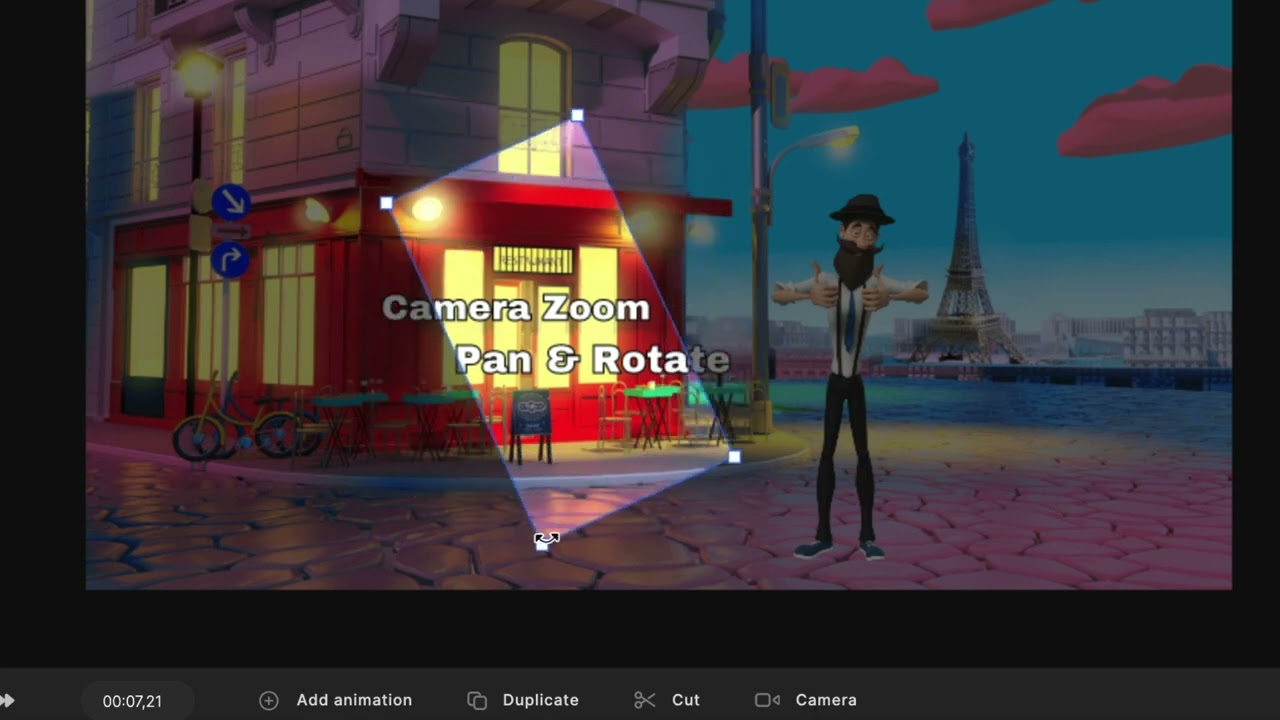Click the Eiffel Tower in the background

point(966,260)
